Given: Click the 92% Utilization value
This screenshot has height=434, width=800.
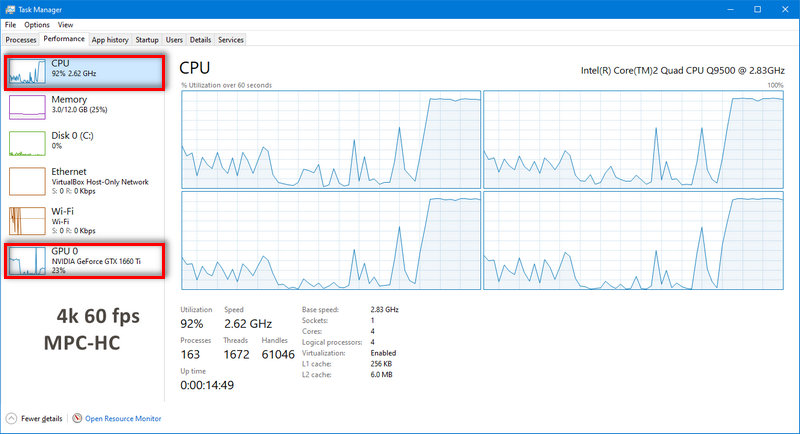Looking at the screenshot, I should [x=191, y=324].
